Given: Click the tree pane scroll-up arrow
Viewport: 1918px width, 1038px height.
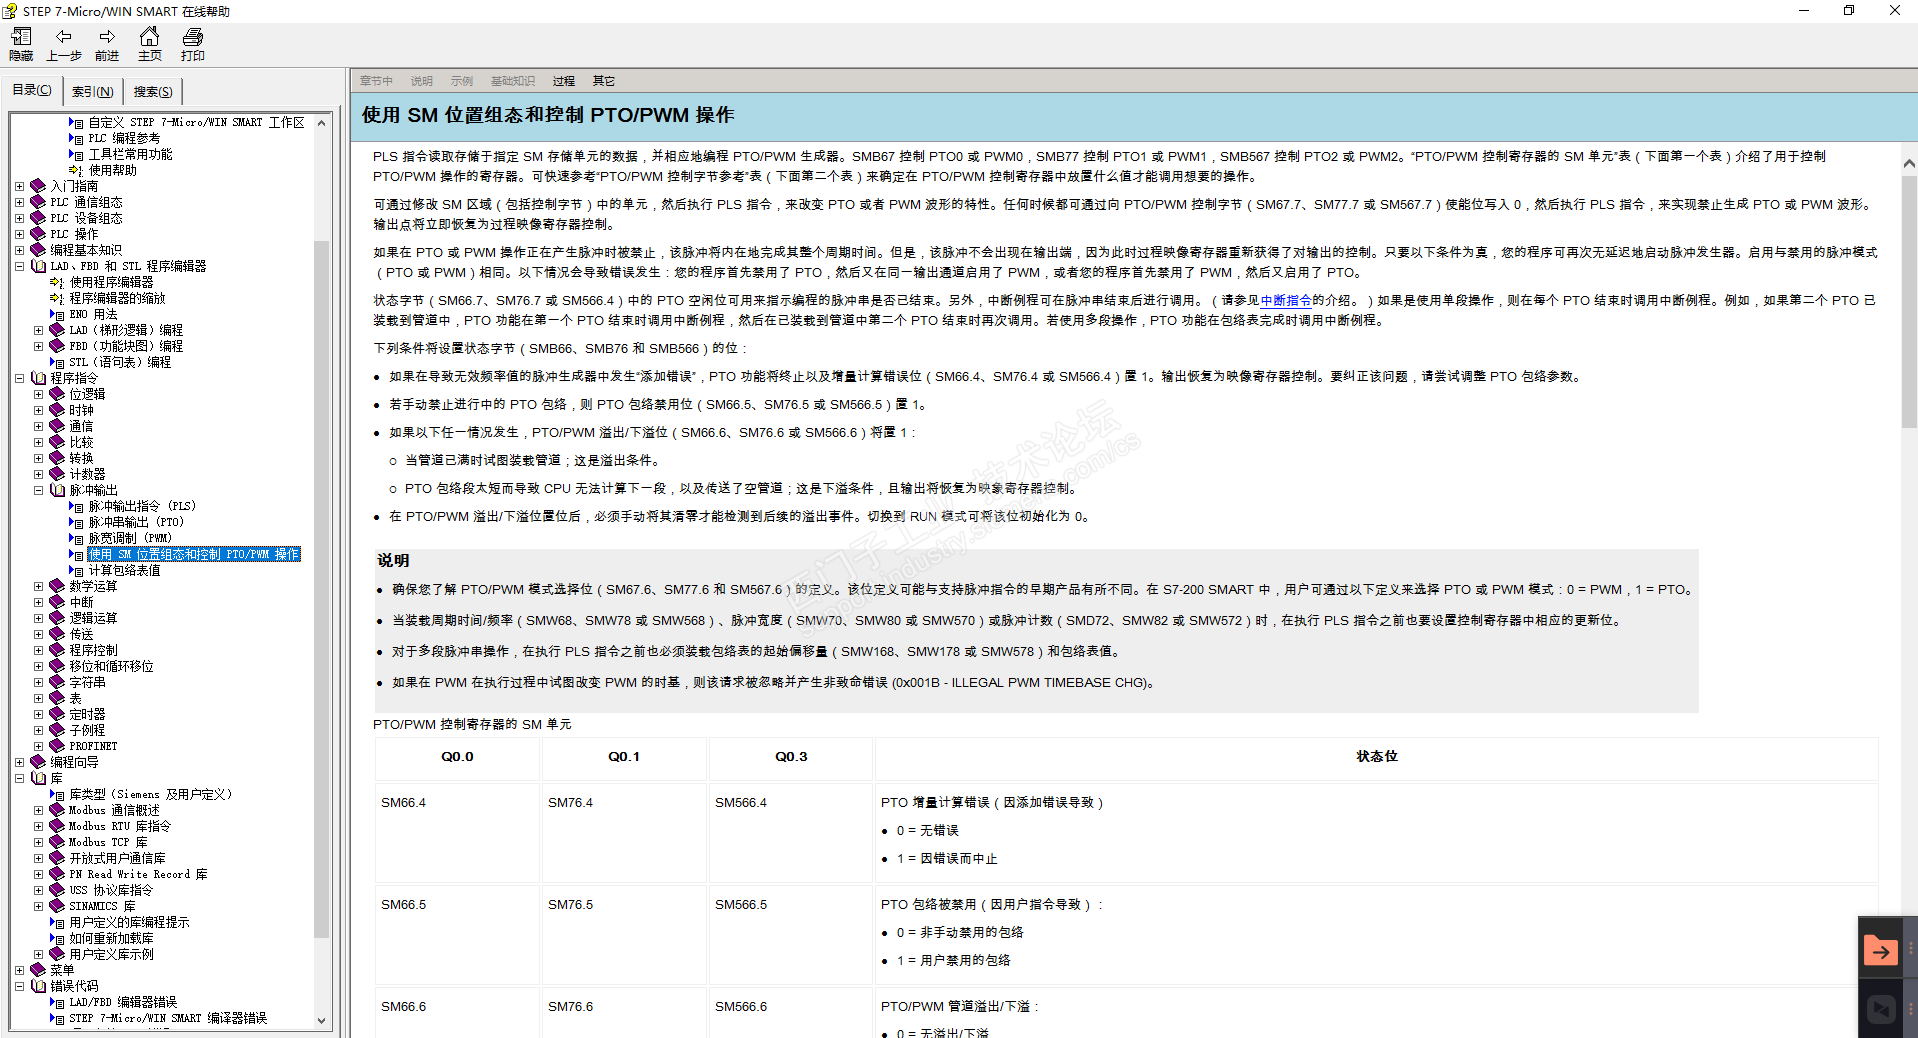Looking at the screenshot, I should point(321,123).
